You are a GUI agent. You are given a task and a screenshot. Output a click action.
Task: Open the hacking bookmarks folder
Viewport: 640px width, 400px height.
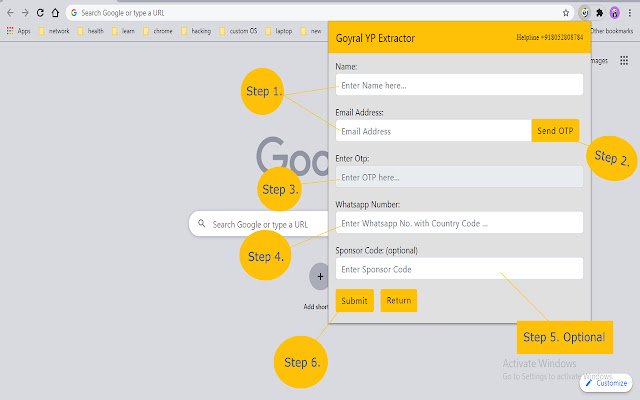pos(196,31)
